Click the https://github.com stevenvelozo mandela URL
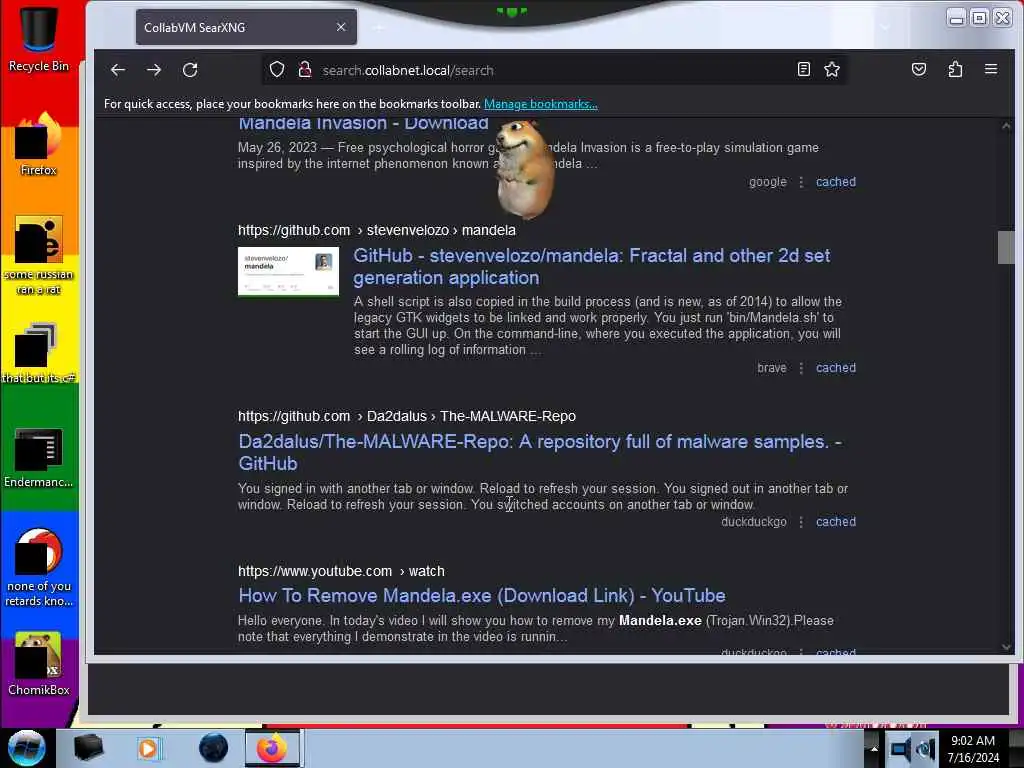Screen dimensions: 1024x768 [x=377, y=231]
